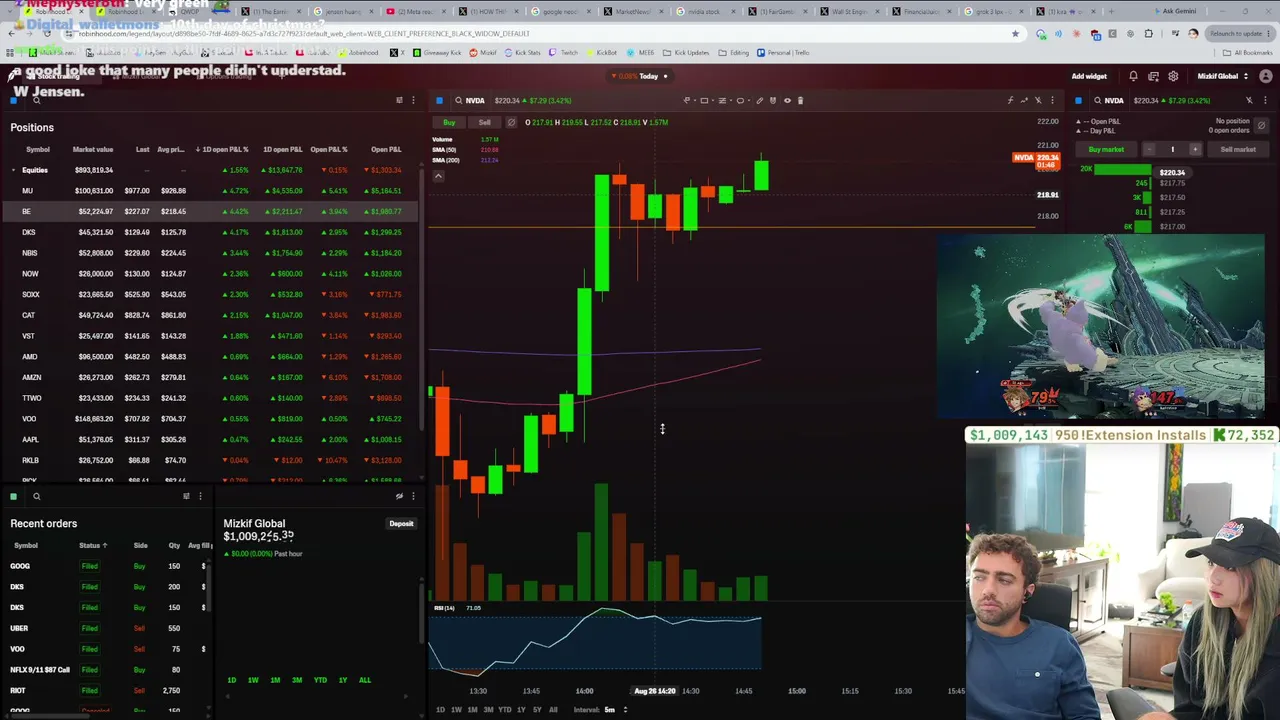Open the notifications bell in Robinhood Legend
This screenshot has width=1280, height=720.
click(x=1133, y=76)
